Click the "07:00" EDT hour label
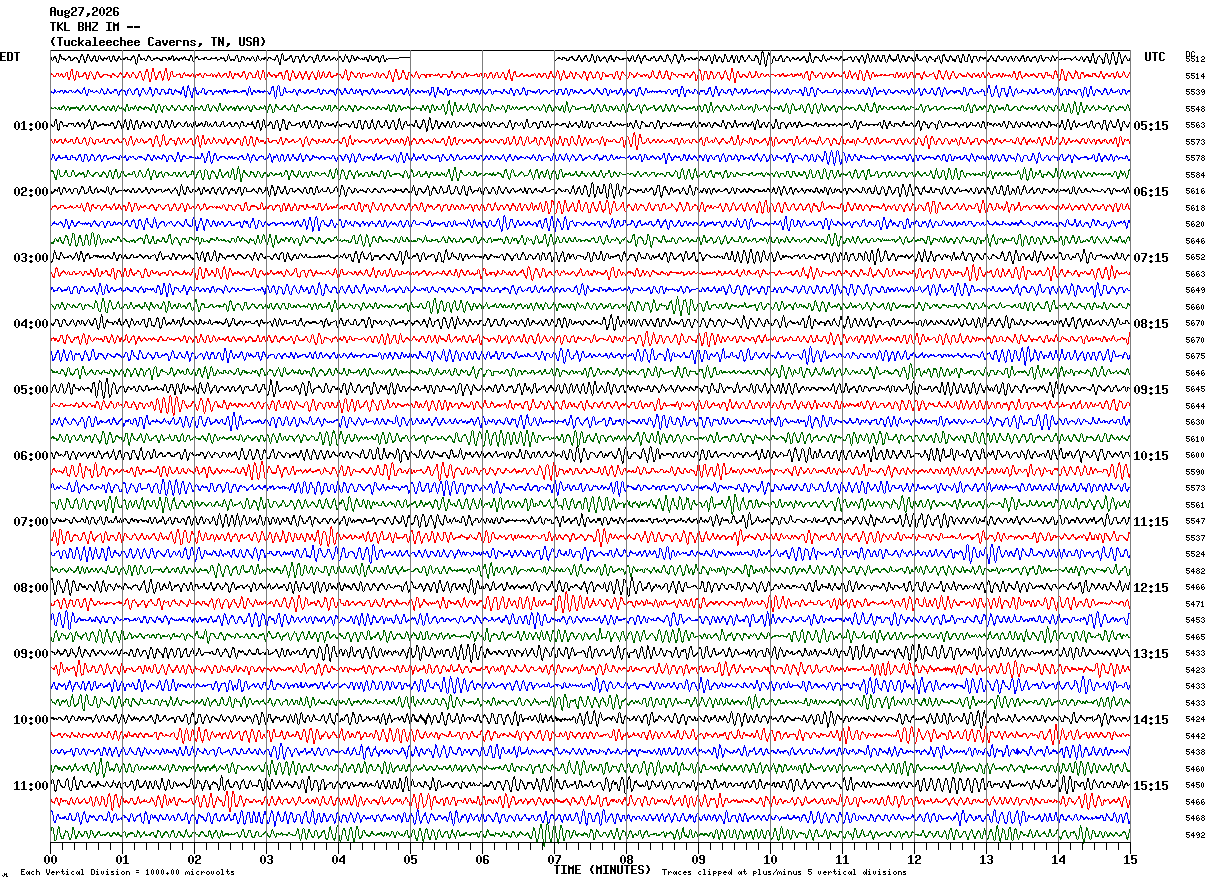The height and width of the screenshot is (886, 1210). [x=31, y=522]
